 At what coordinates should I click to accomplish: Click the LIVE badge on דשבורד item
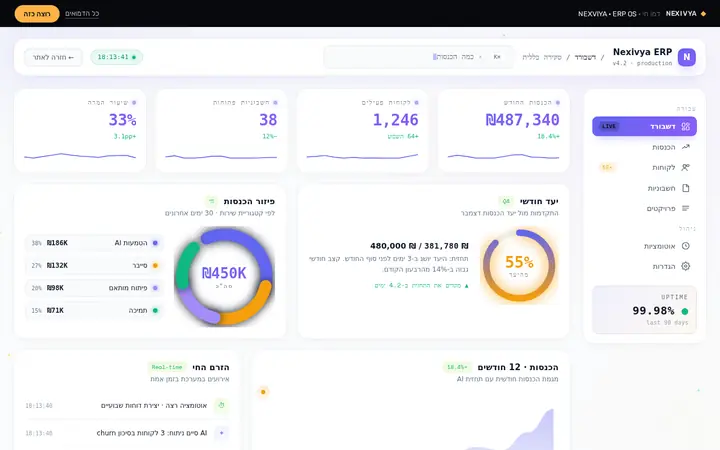(x=609, y=126)
